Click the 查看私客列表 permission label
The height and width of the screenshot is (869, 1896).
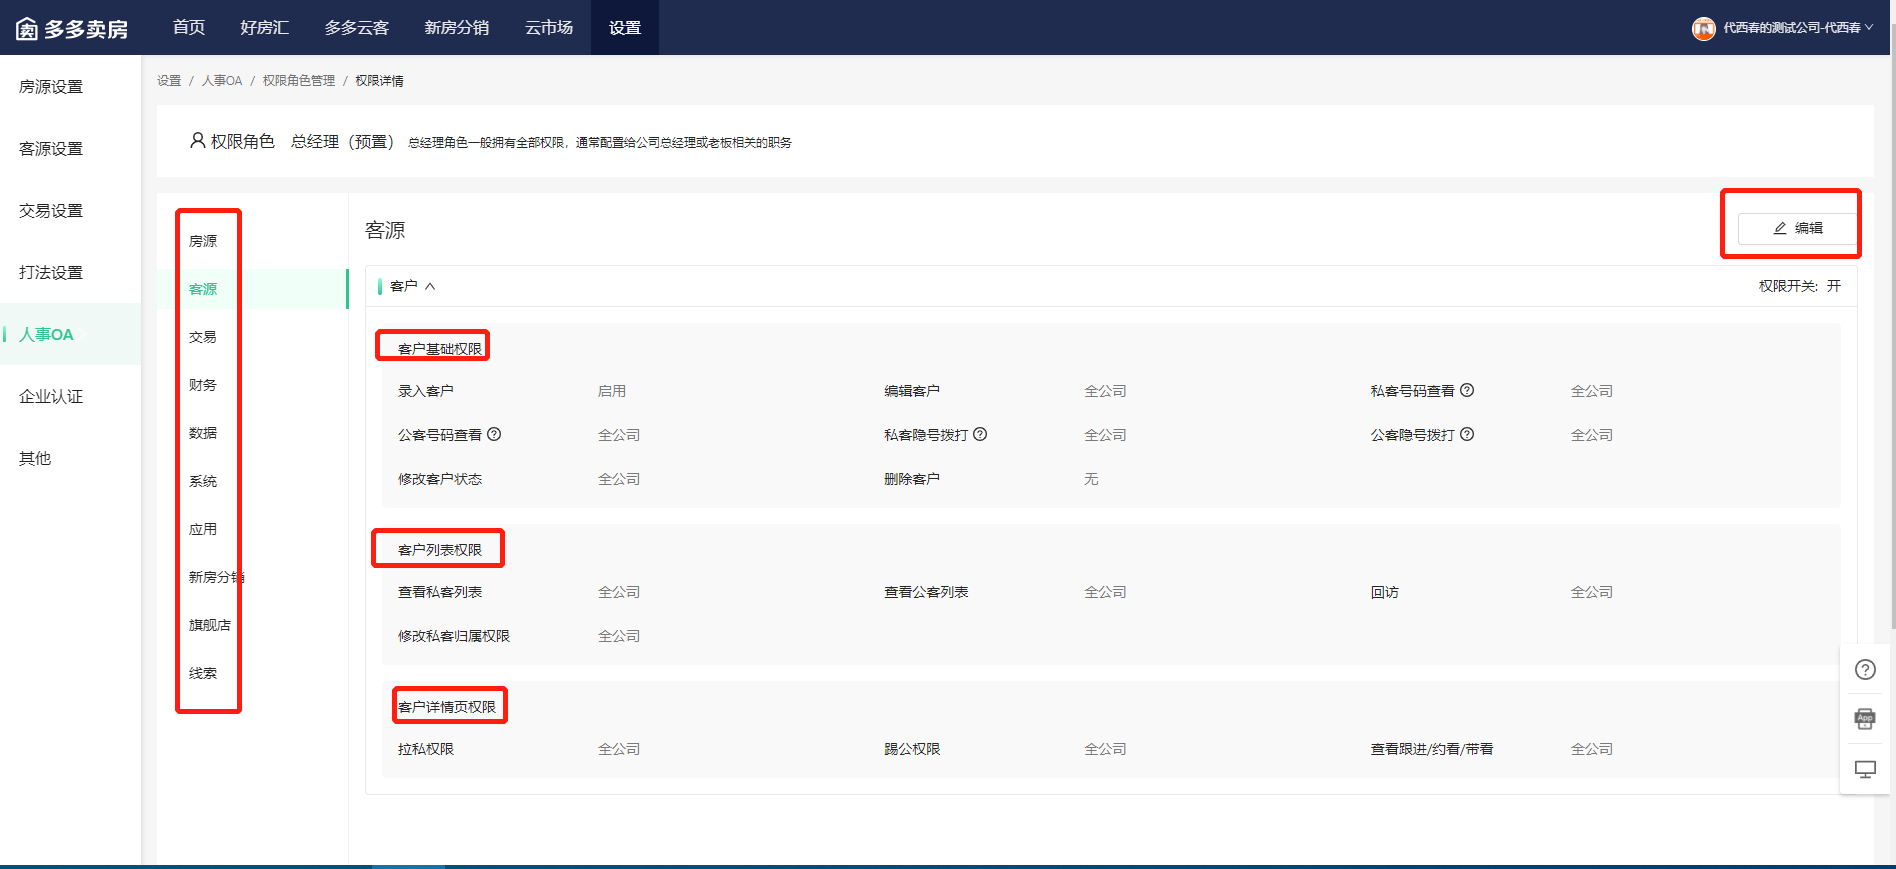coord(440,592)
